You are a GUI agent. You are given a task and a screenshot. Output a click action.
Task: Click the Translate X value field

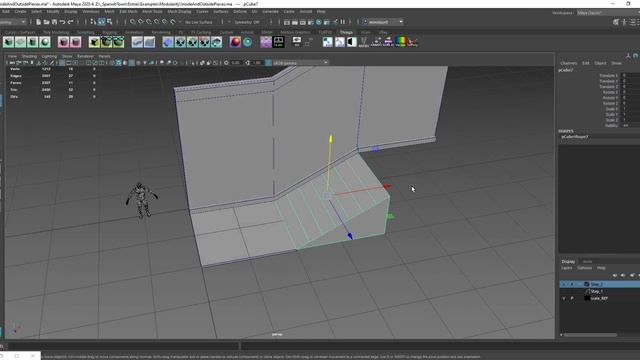[630, 76]
